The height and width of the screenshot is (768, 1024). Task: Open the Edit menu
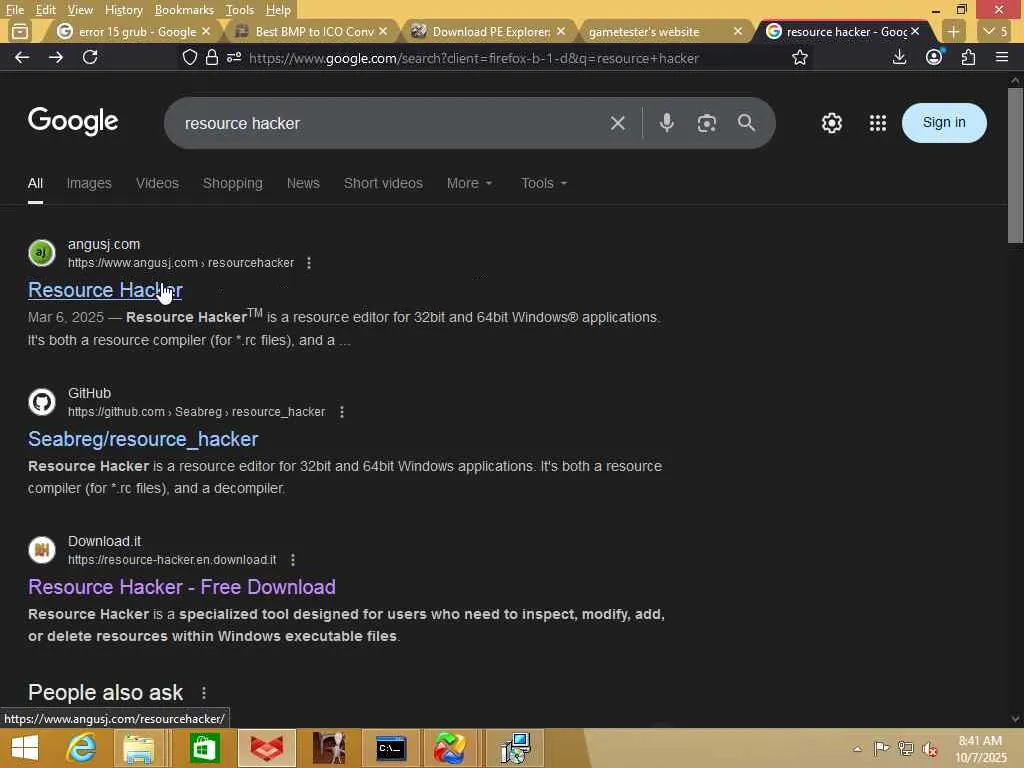(x=45, y=10)
